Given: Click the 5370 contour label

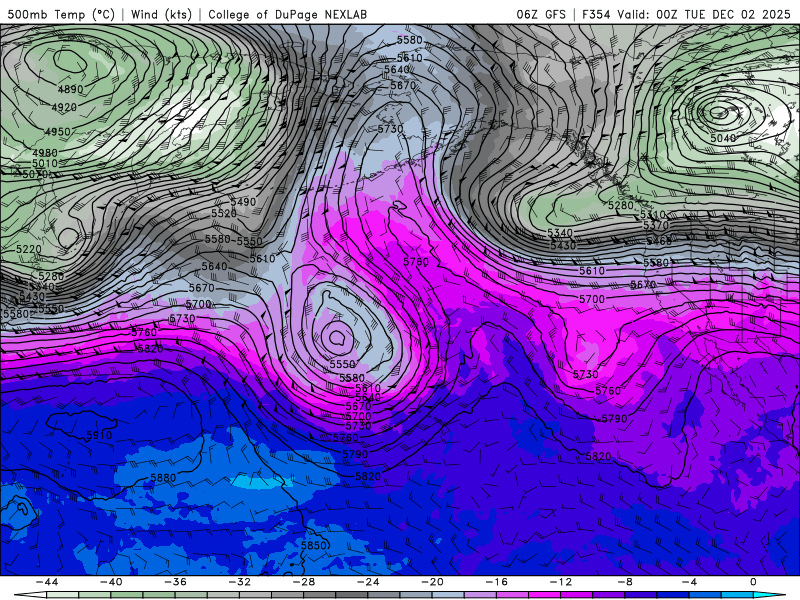Looking at the screenshot, I should pos(656,225).
